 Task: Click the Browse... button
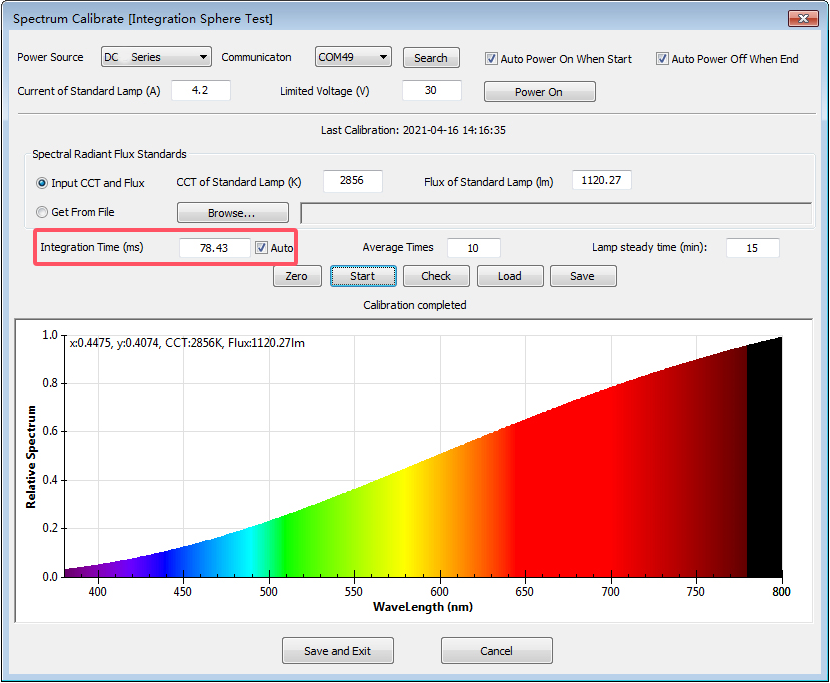click(232, 213)
